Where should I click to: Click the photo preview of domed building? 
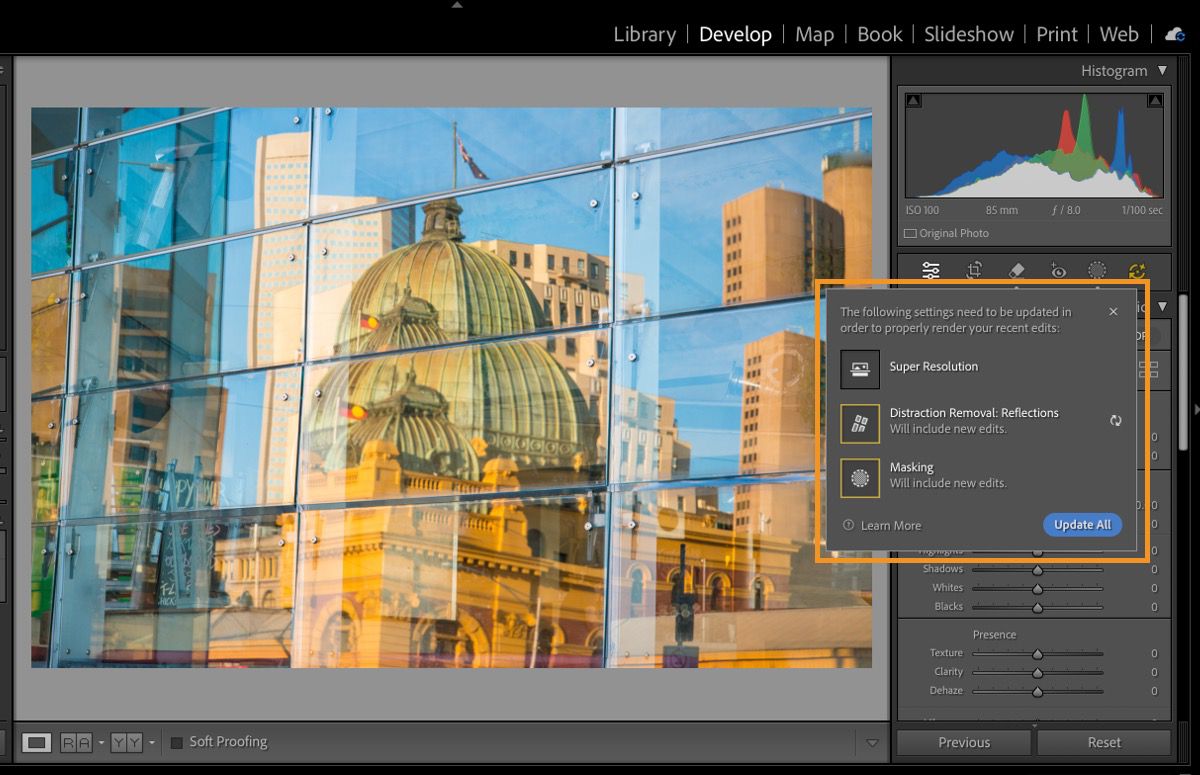[451, 387]
